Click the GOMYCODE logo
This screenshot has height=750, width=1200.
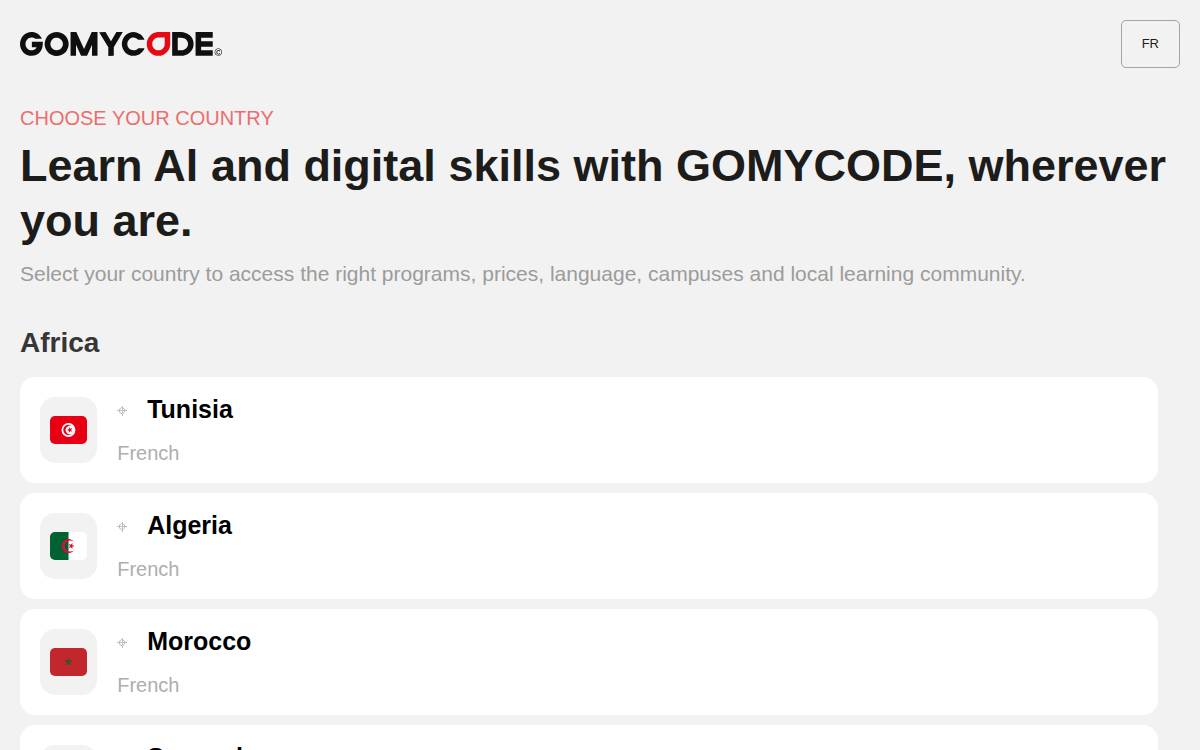click(121, 44)
